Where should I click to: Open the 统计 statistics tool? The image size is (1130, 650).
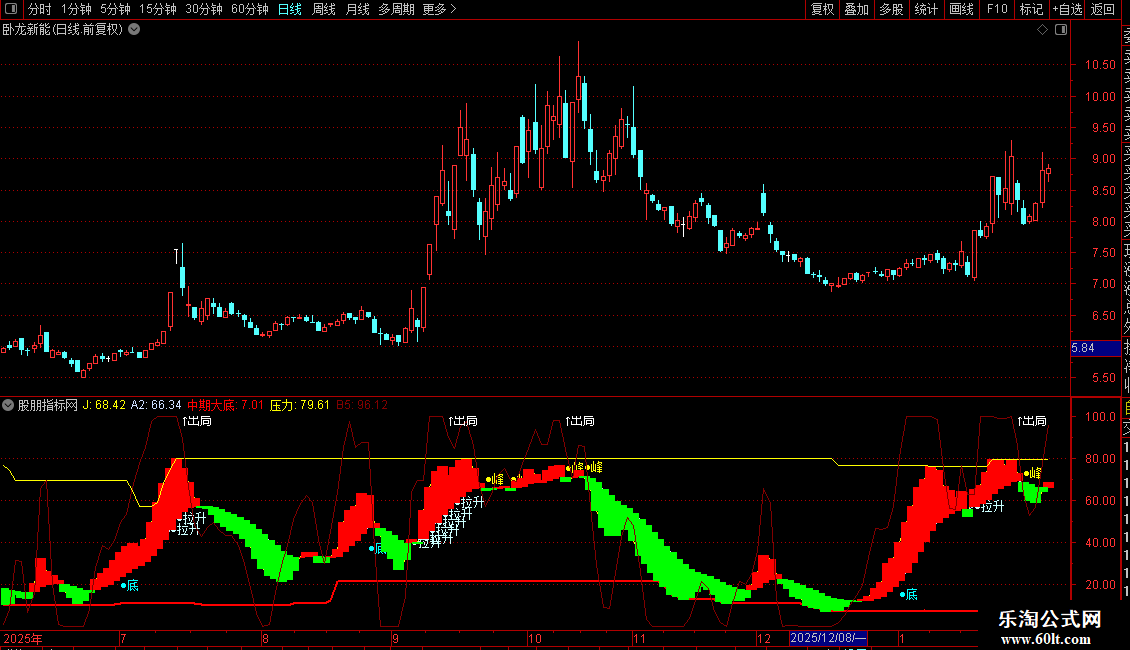pyautogui.click(x=926, y=9)
